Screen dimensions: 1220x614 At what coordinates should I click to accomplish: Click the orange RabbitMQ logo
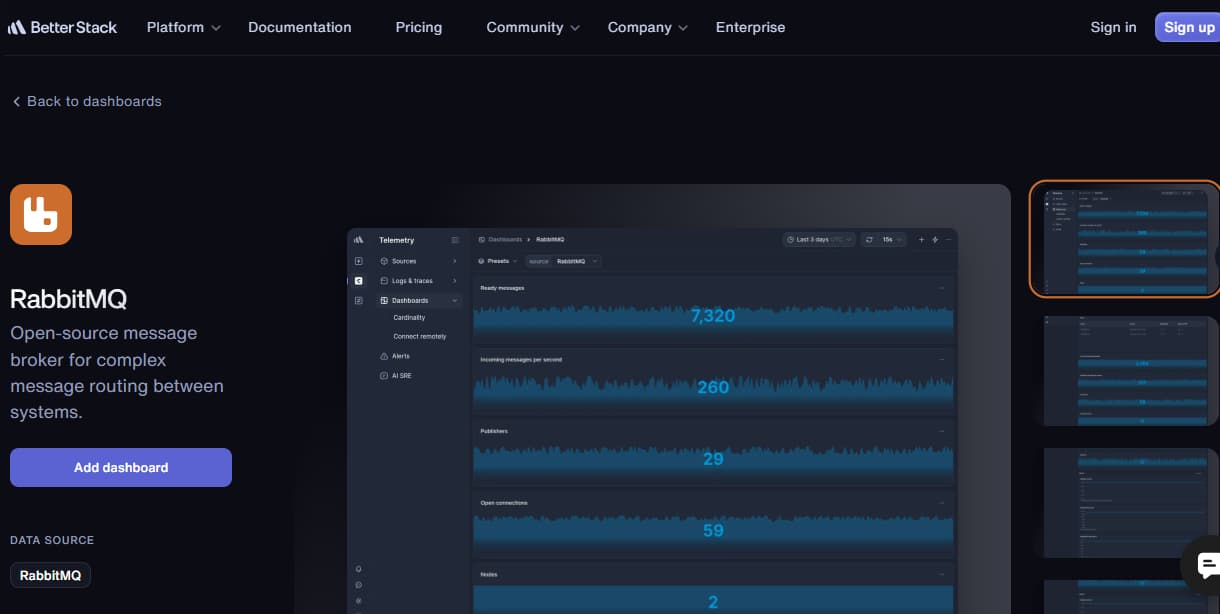click(x=40, y=214)
